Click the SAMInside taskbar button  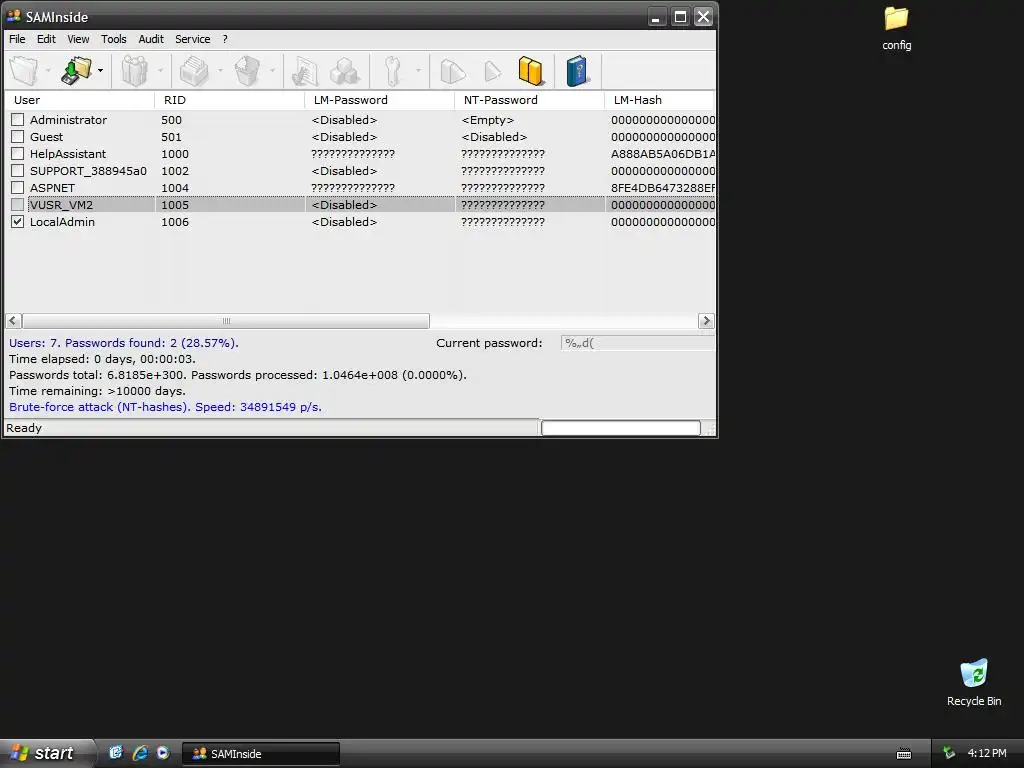click(261, 754)
